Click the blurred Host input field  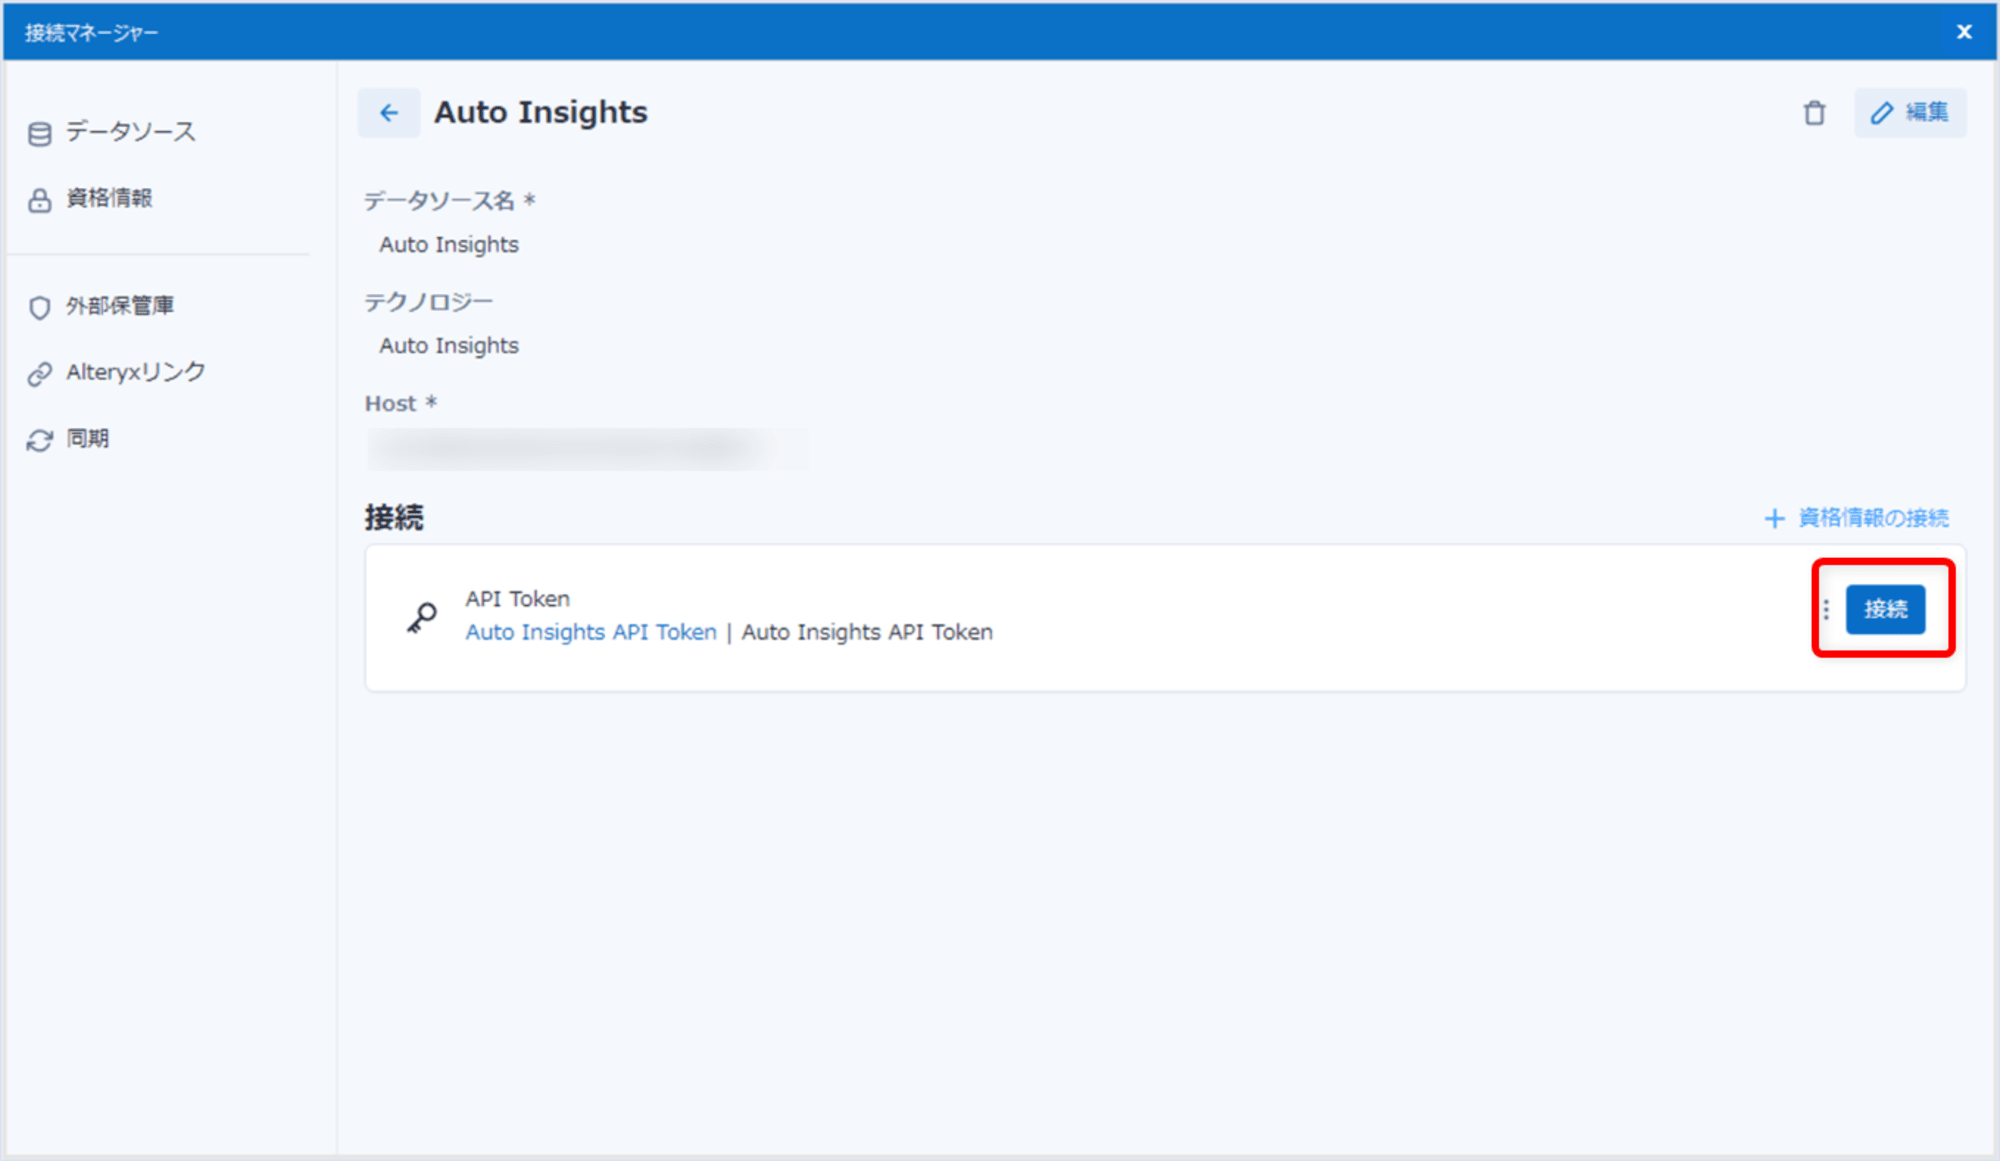click(588, 449)
